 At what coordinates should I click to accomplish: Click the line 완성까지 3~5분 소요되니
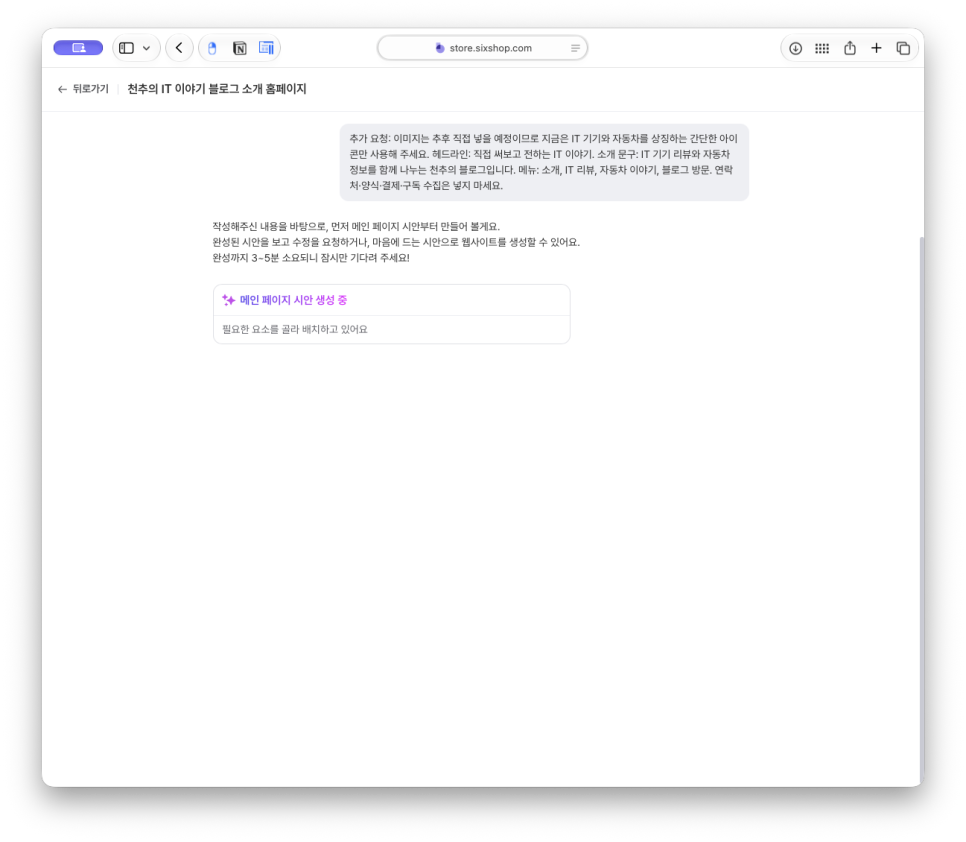311,258
